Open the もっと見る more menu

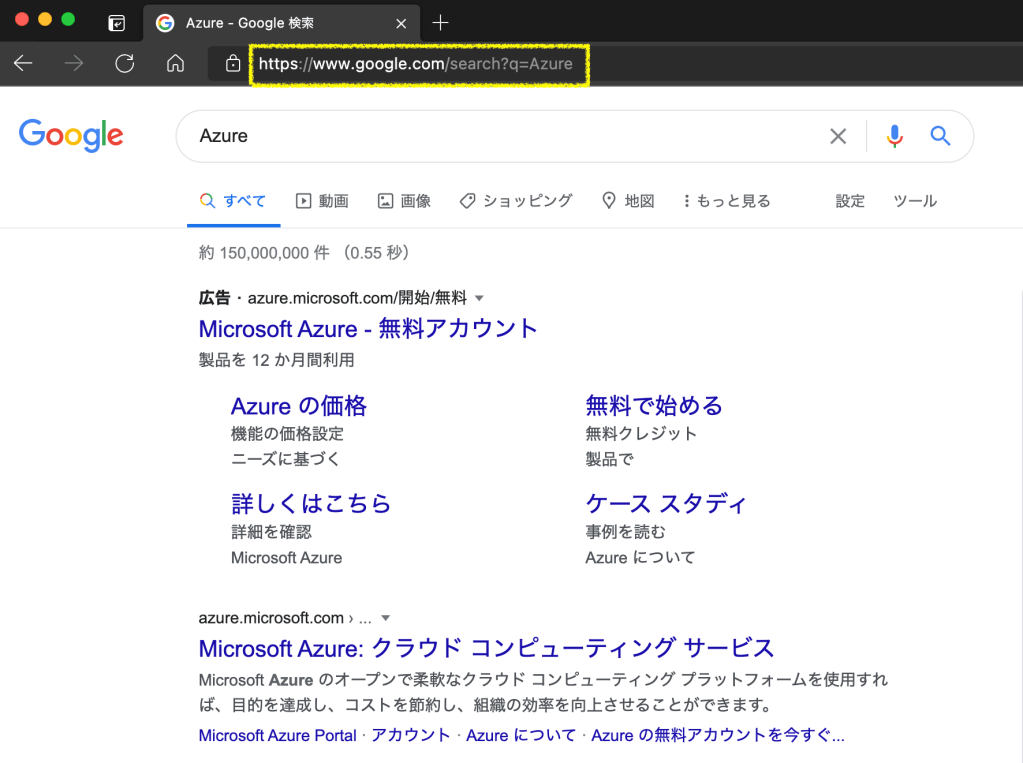726,201
